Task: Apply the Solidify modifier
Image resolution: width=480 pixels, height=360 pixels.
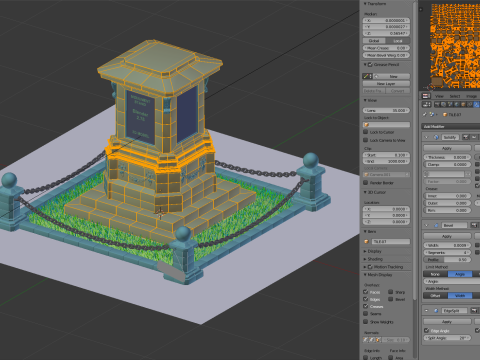Action: (x=447, y=148)
